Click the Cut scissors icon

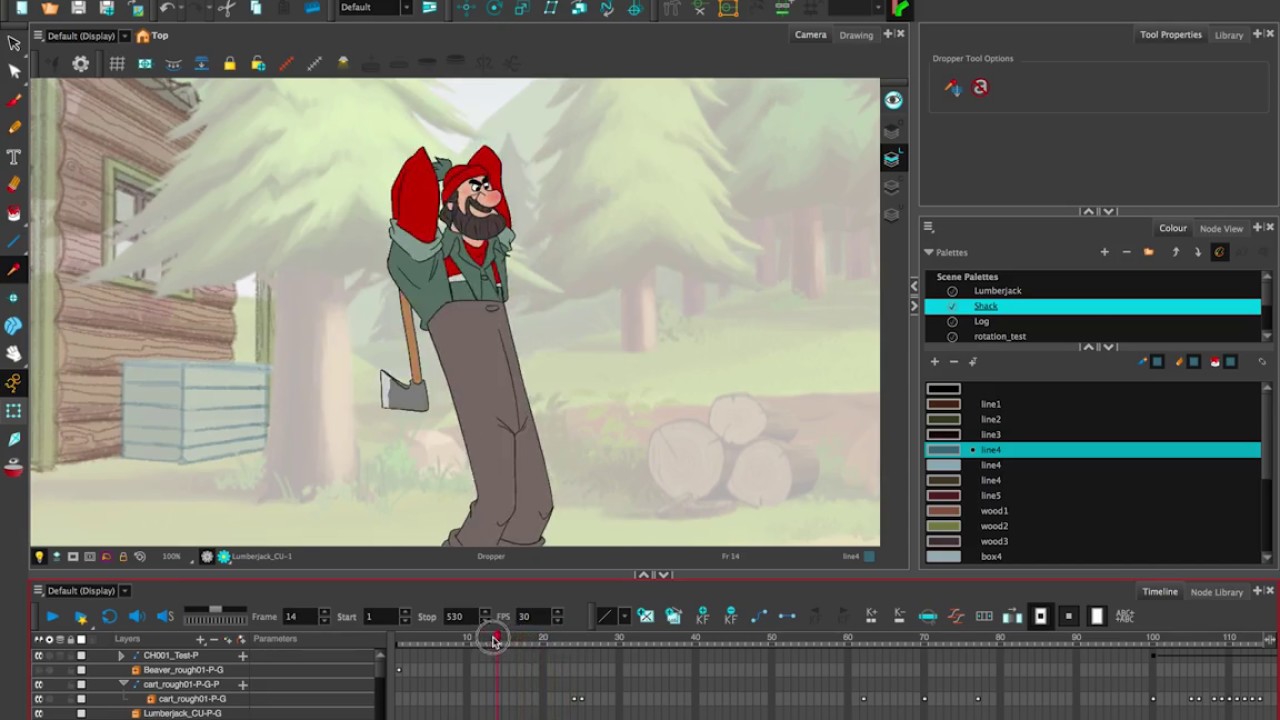227,8
